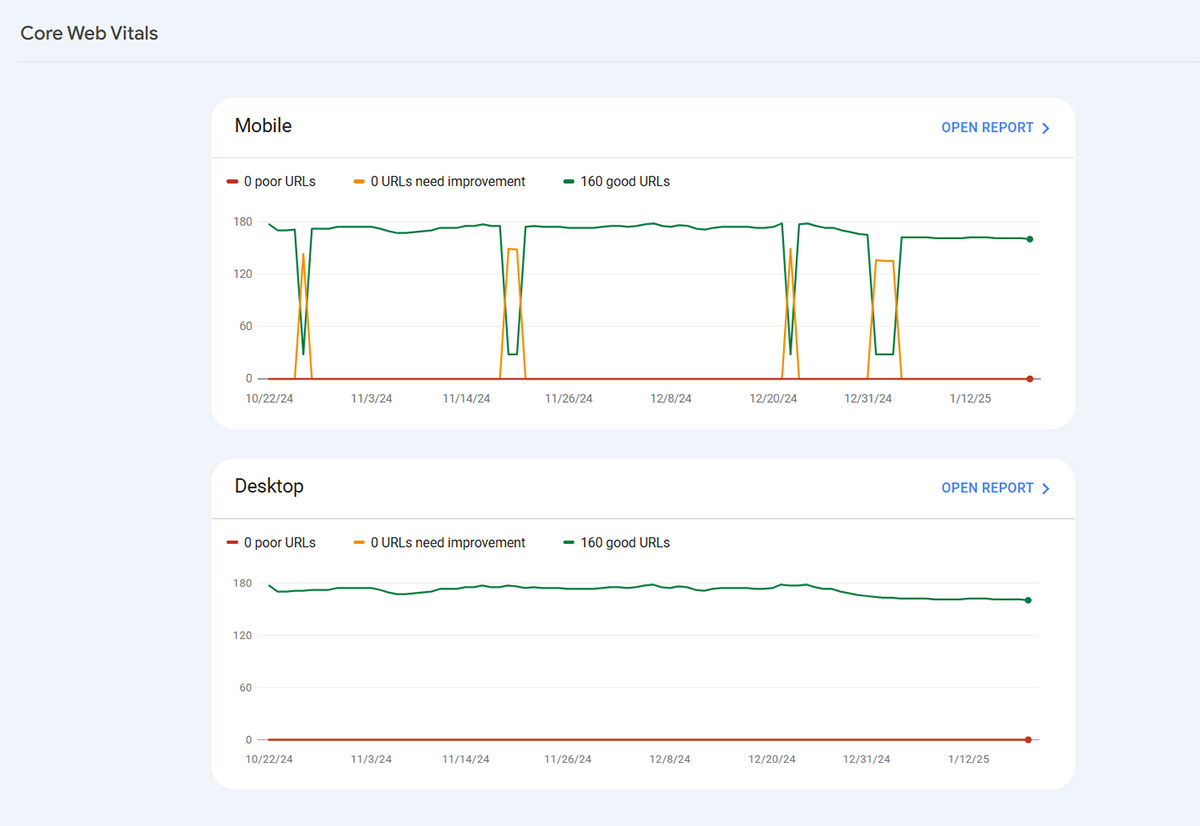Click the 11/26/24 date label on Mobile chart
Image resolution: width=1200 pixels, height=826 pixels.
(x=568, y=398)
